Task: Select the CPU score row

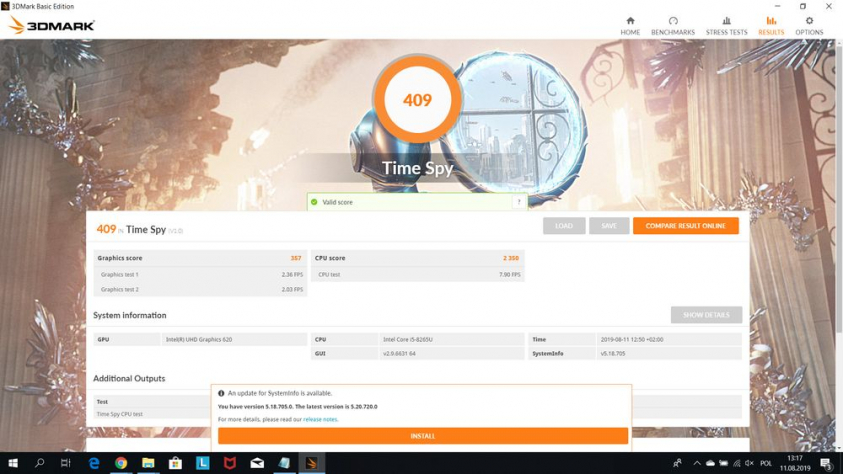Action: click(417, 258)
